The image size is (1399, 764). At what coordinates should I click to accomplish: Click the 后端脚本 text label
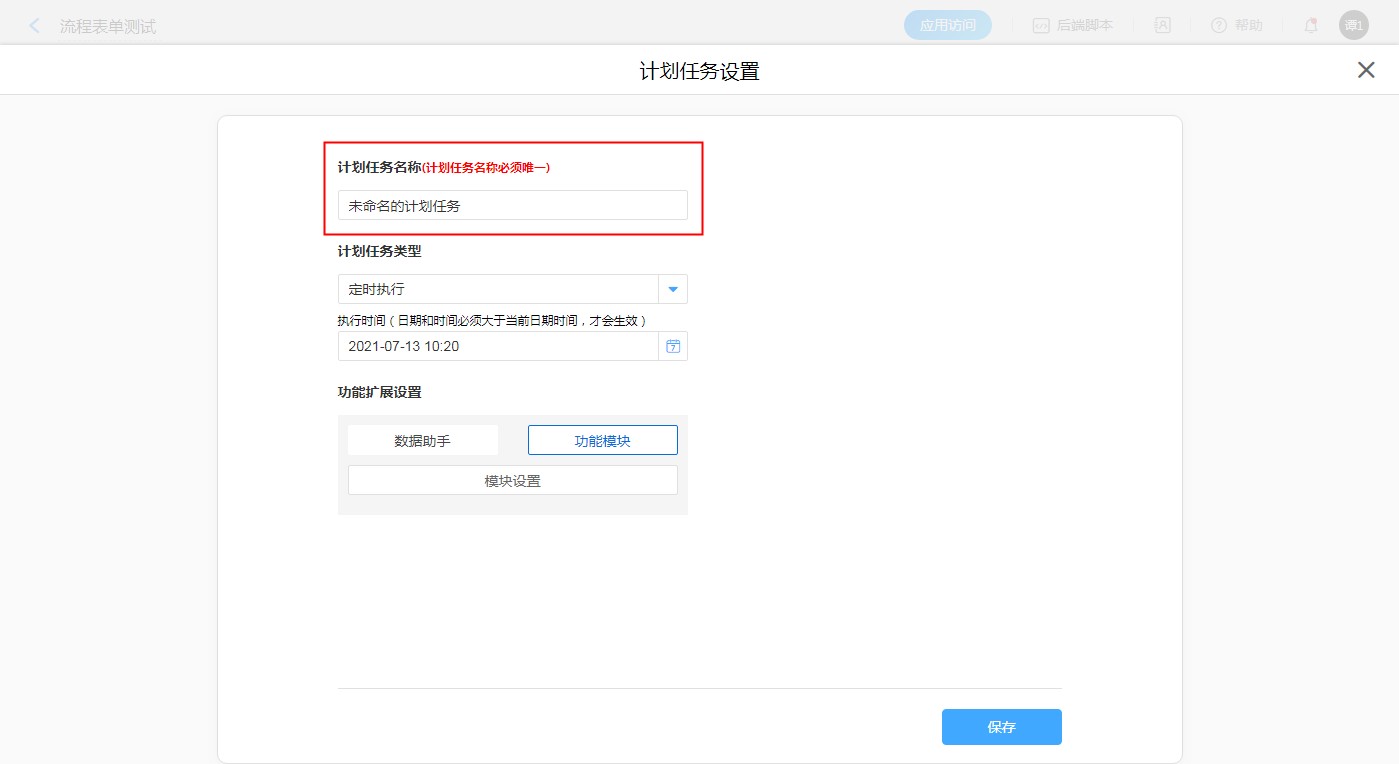[x=1084, y=26]
